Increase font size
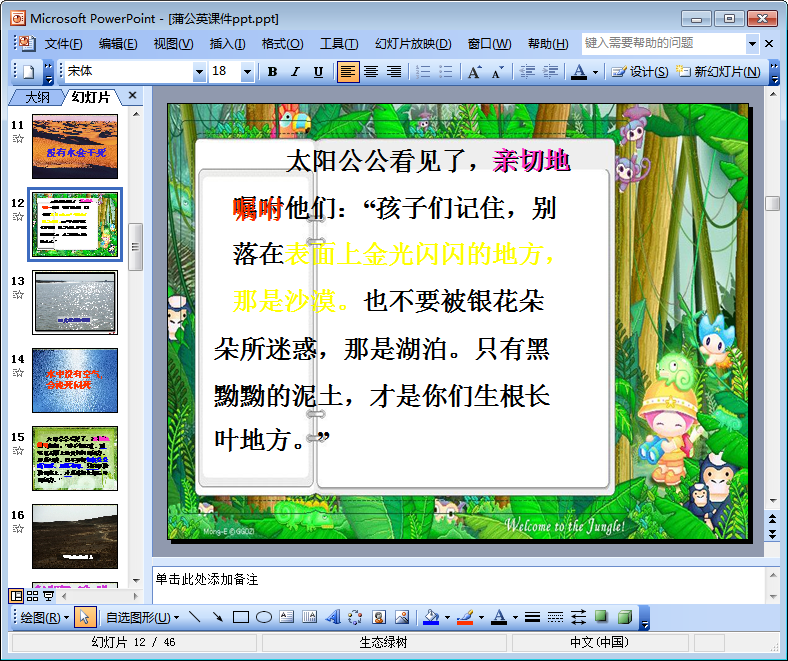788x661 pixels. (x=475, y=72)
